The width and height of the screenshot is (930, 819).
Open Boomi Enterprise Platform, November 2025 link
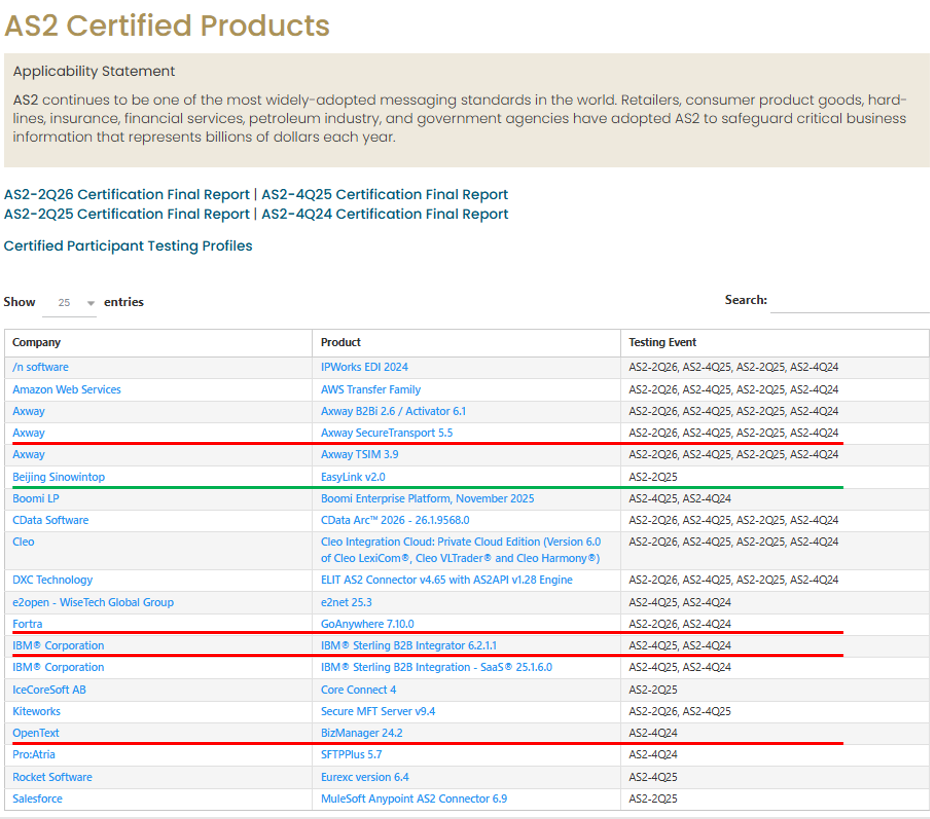pyautogui.click(x=428, y=499)
